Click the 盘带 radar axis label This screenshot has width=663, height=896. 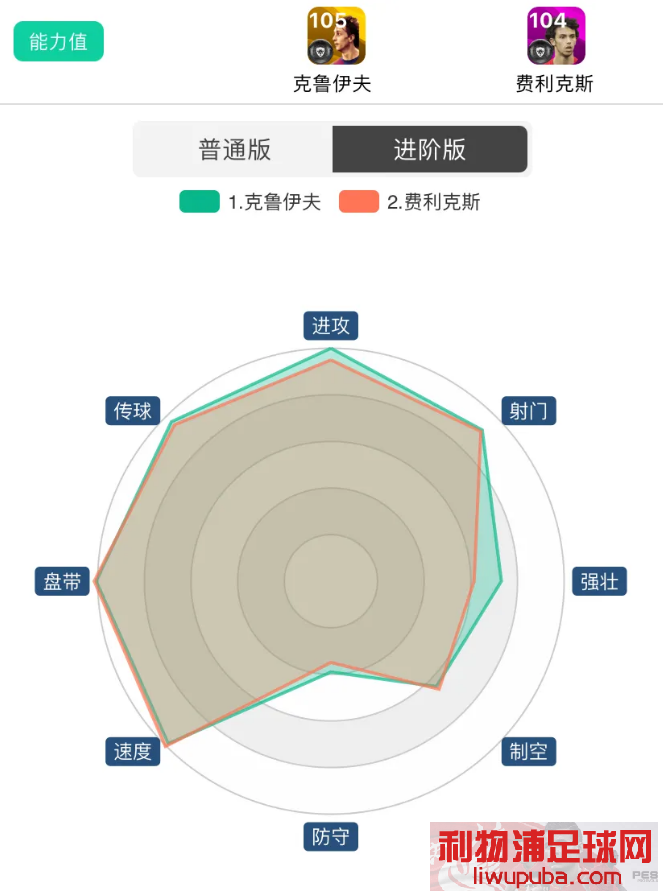(62, 581)
